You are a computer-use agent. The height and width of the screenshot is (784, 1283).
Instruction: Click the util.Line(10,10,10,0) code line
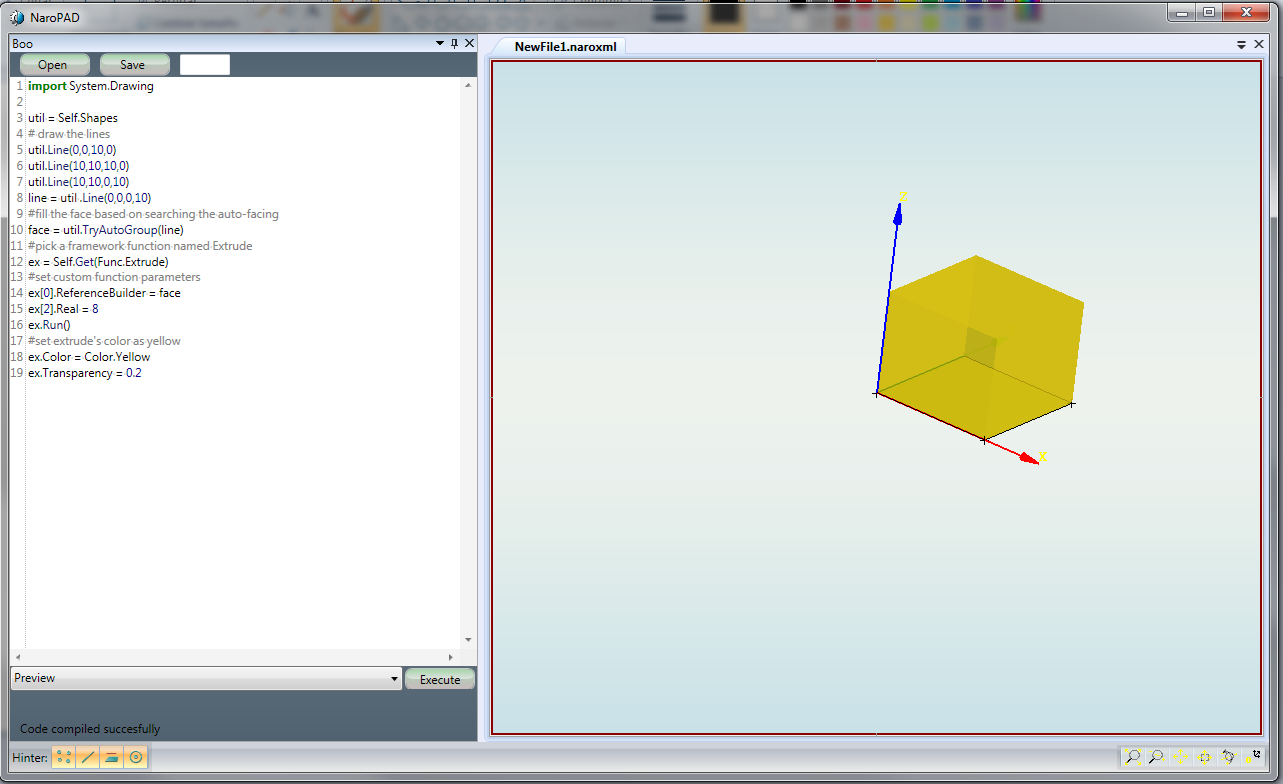[78, 166]
